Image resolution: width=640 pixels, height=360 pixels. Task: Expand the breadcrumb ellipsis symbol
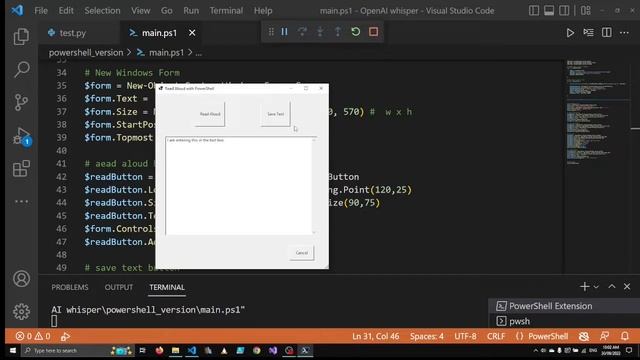(199, 53)
